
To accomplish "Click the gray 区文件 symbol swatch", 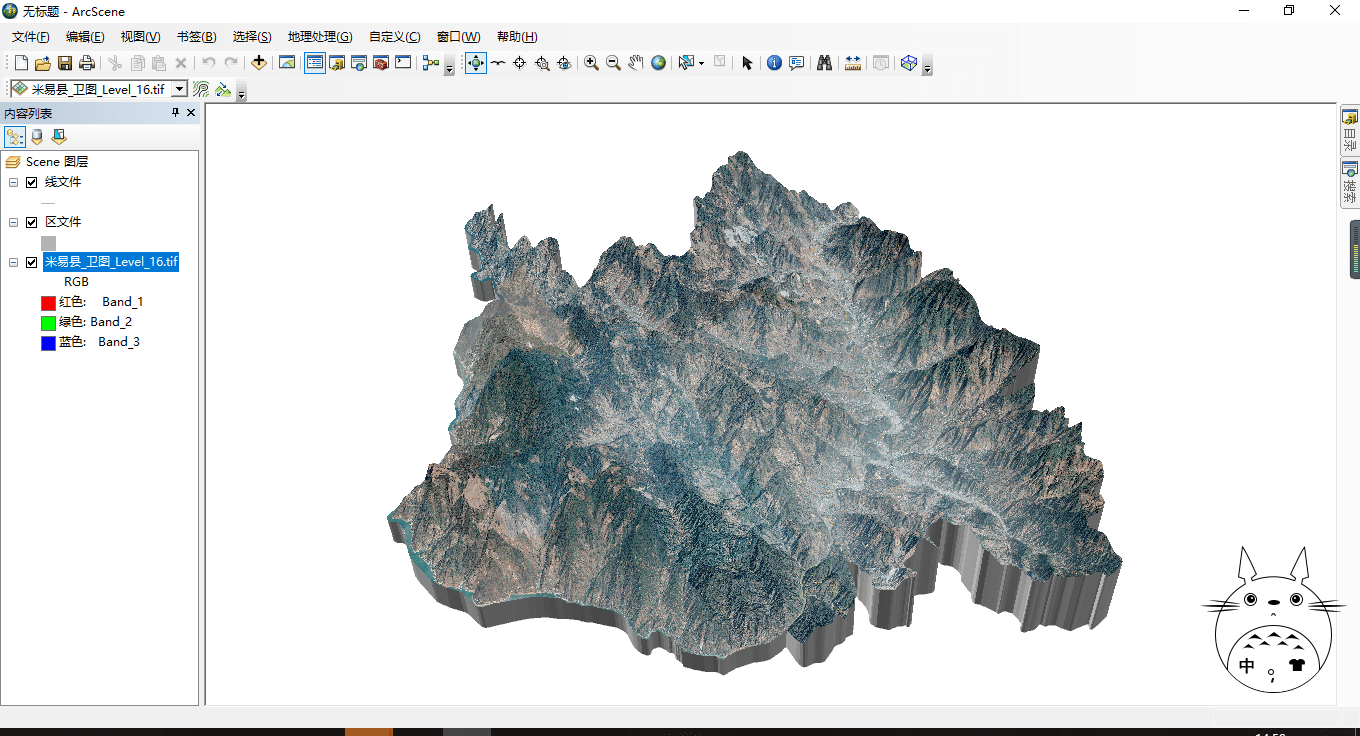I will tap(48, 243).
